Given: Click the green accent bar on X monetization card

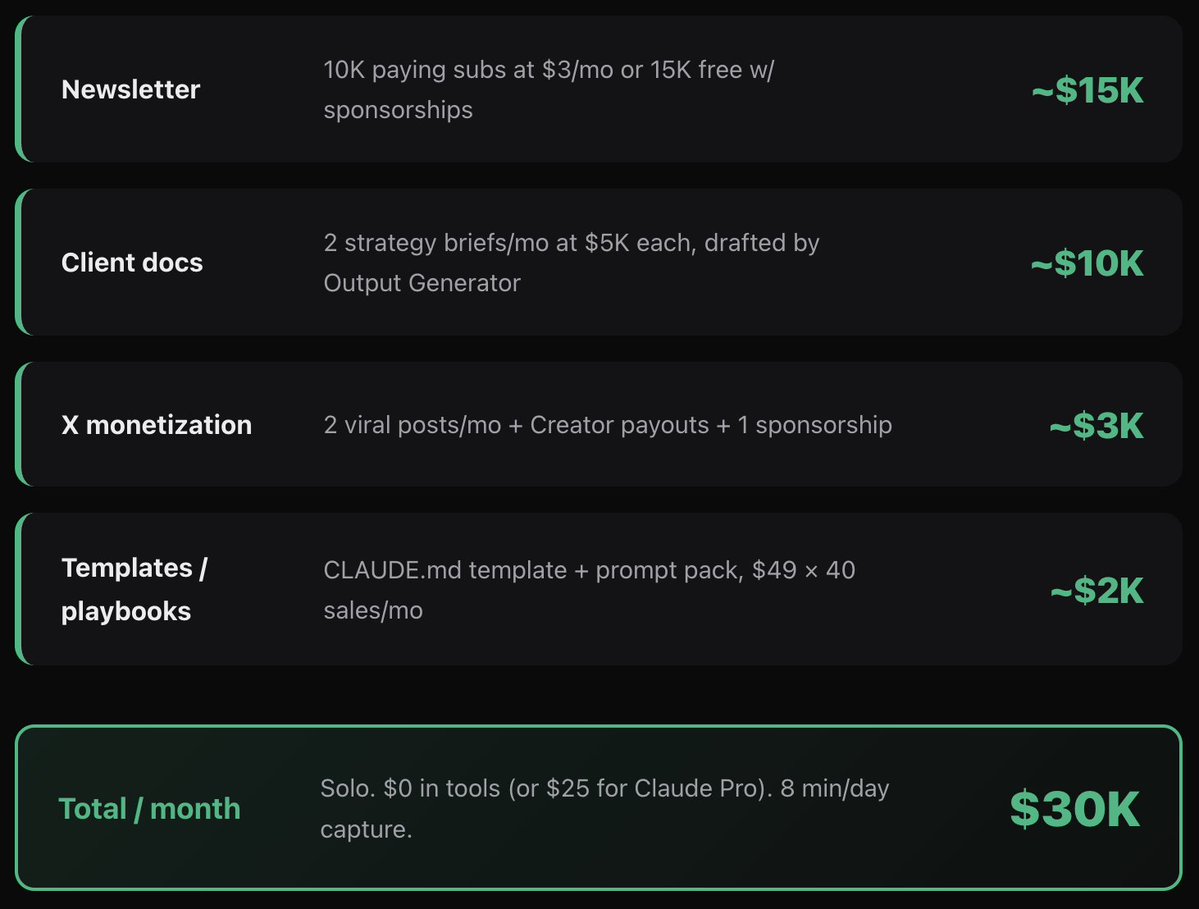Looking at the screenshot, I should coord(18,425).
